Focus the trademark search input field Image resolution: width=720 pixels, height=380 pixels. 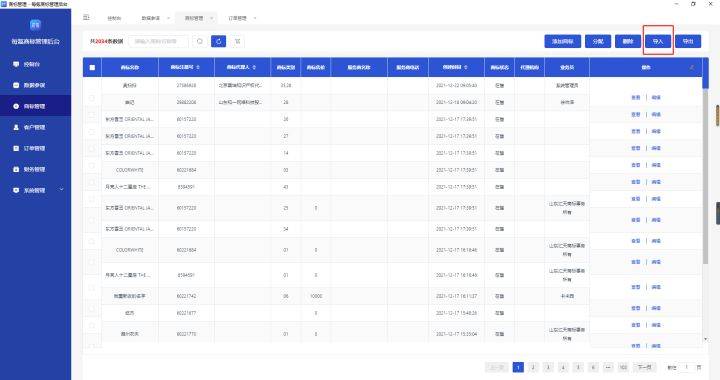[x=158, y=41]
